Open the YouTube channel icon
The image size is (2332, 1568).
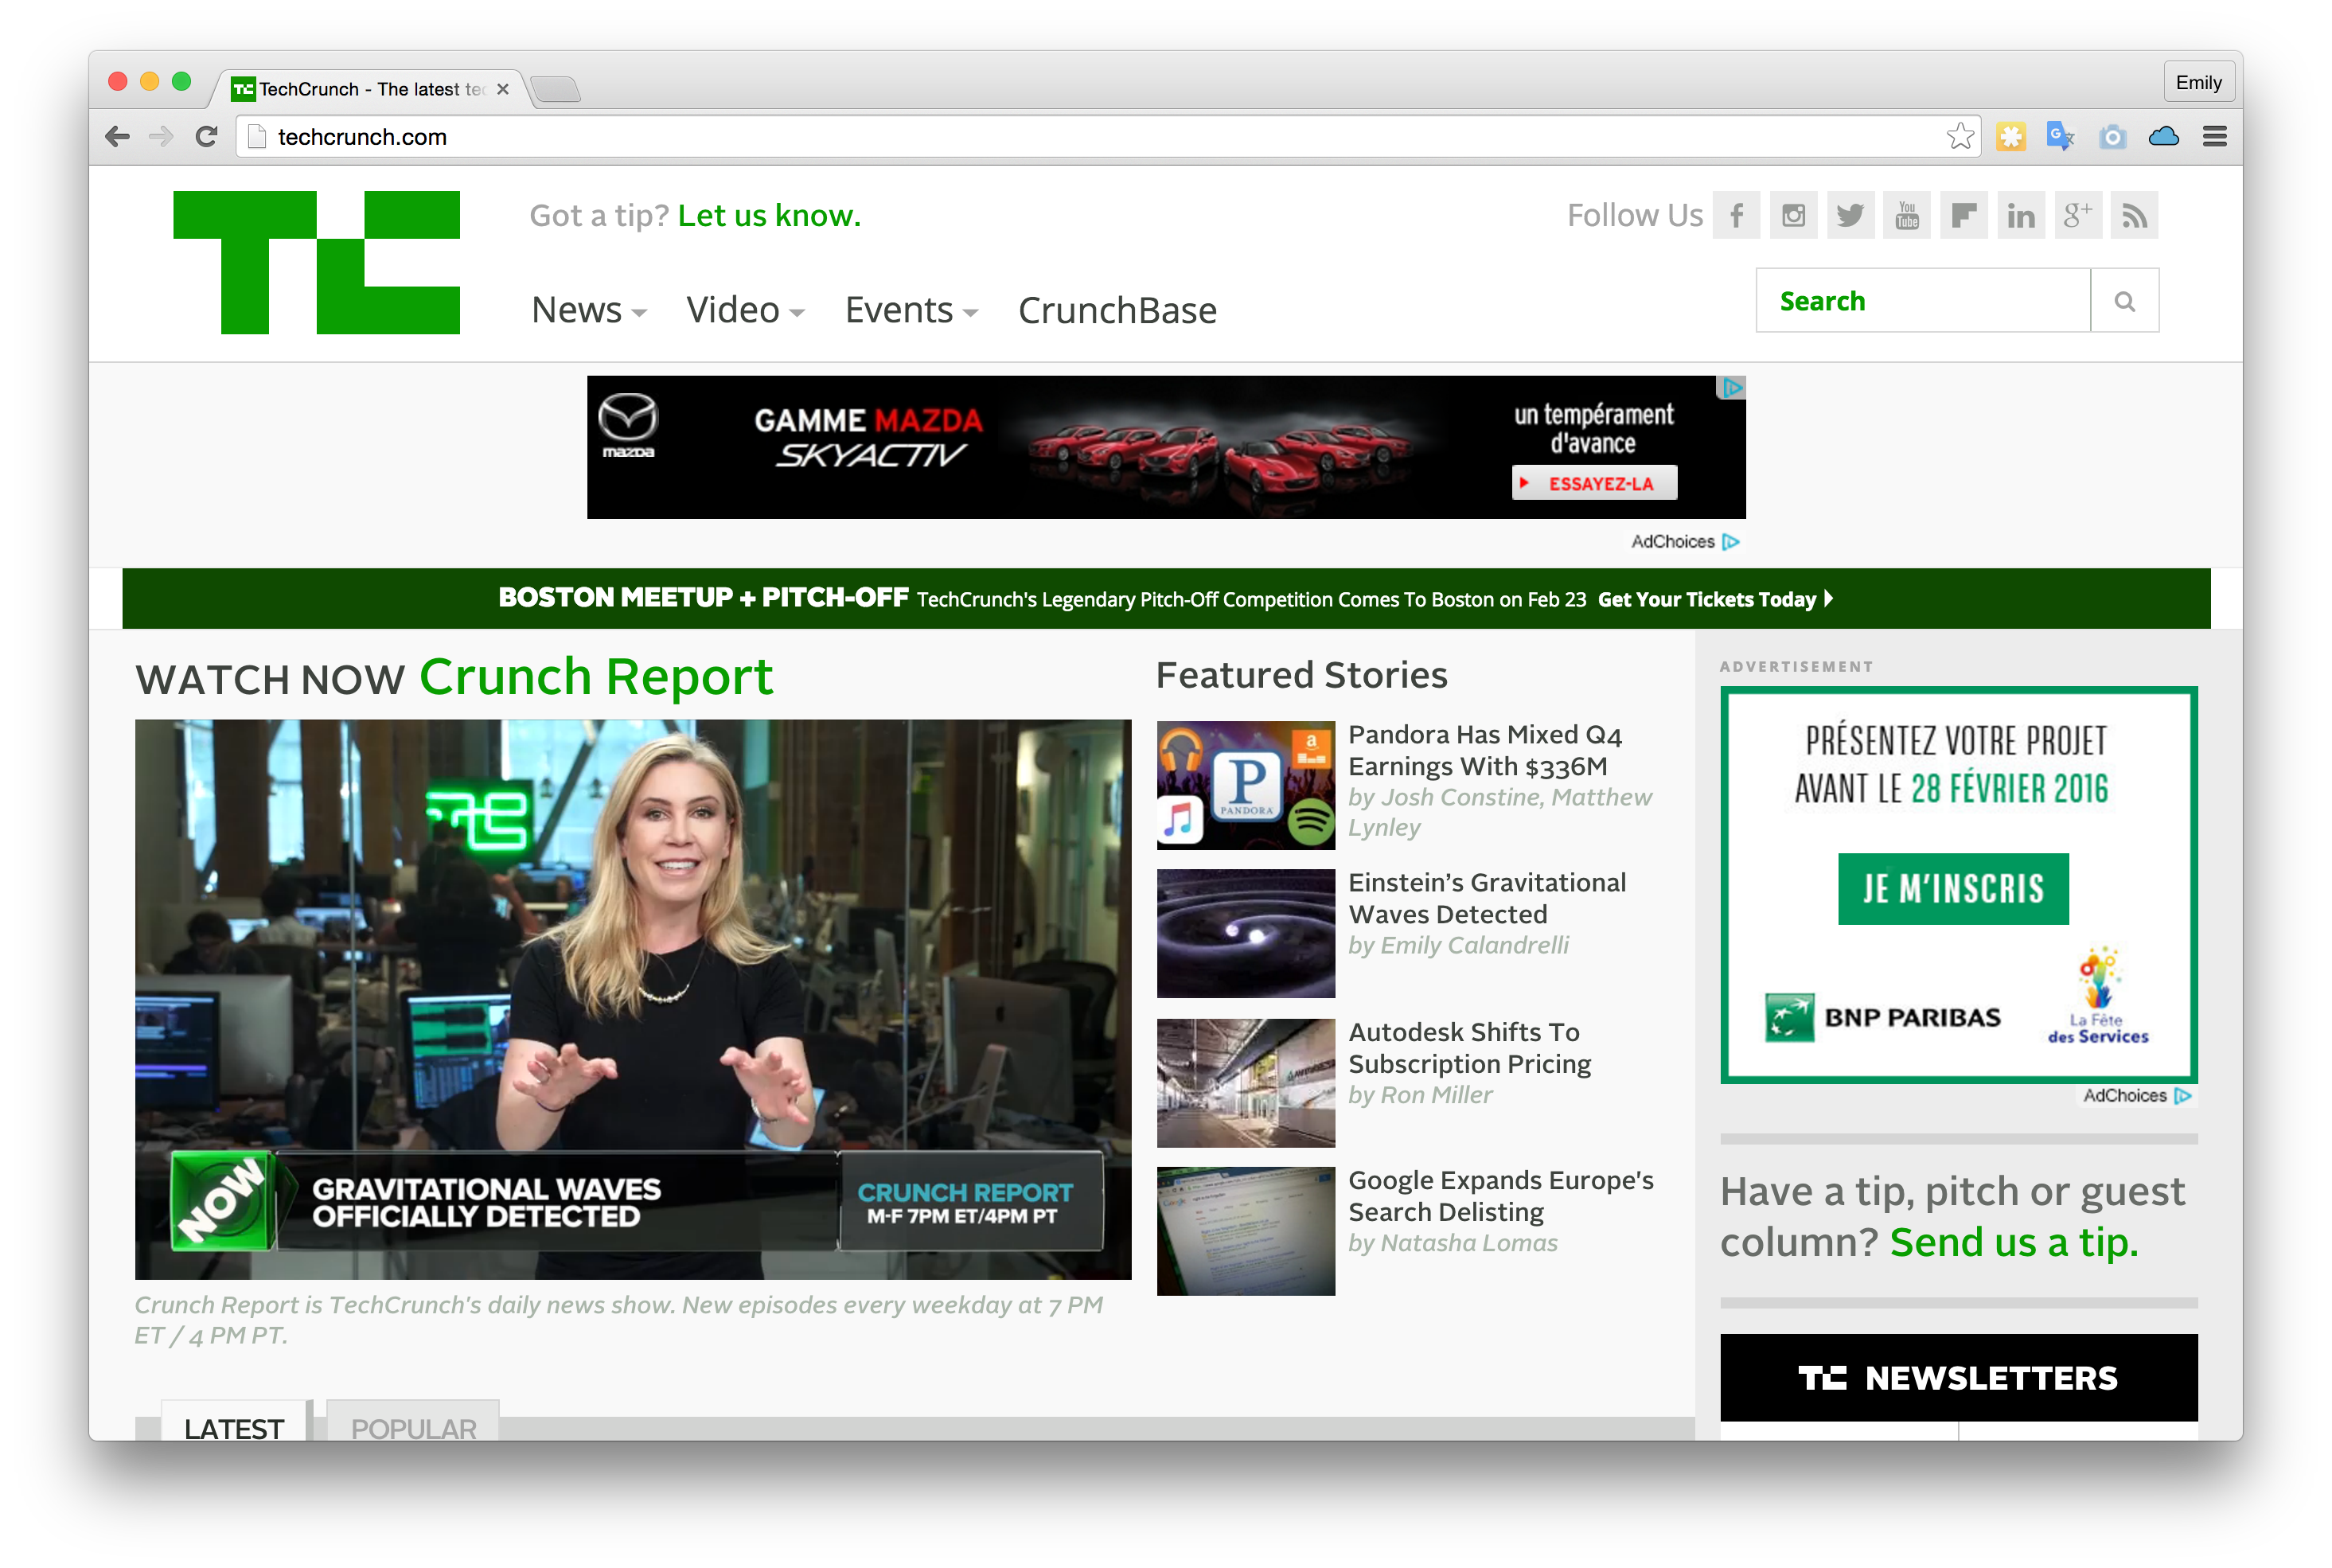point(1907,215)
